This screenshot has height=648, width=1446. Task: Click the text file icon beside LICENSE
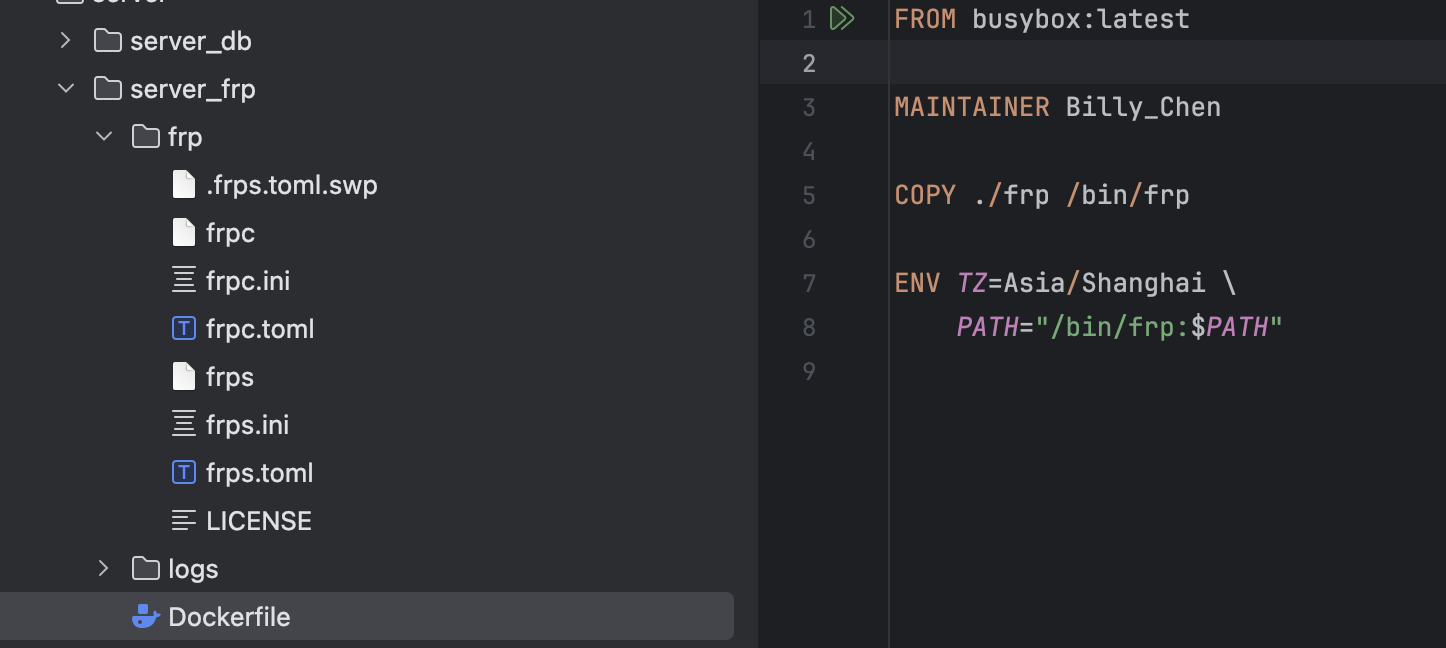[x=184, y=521]
